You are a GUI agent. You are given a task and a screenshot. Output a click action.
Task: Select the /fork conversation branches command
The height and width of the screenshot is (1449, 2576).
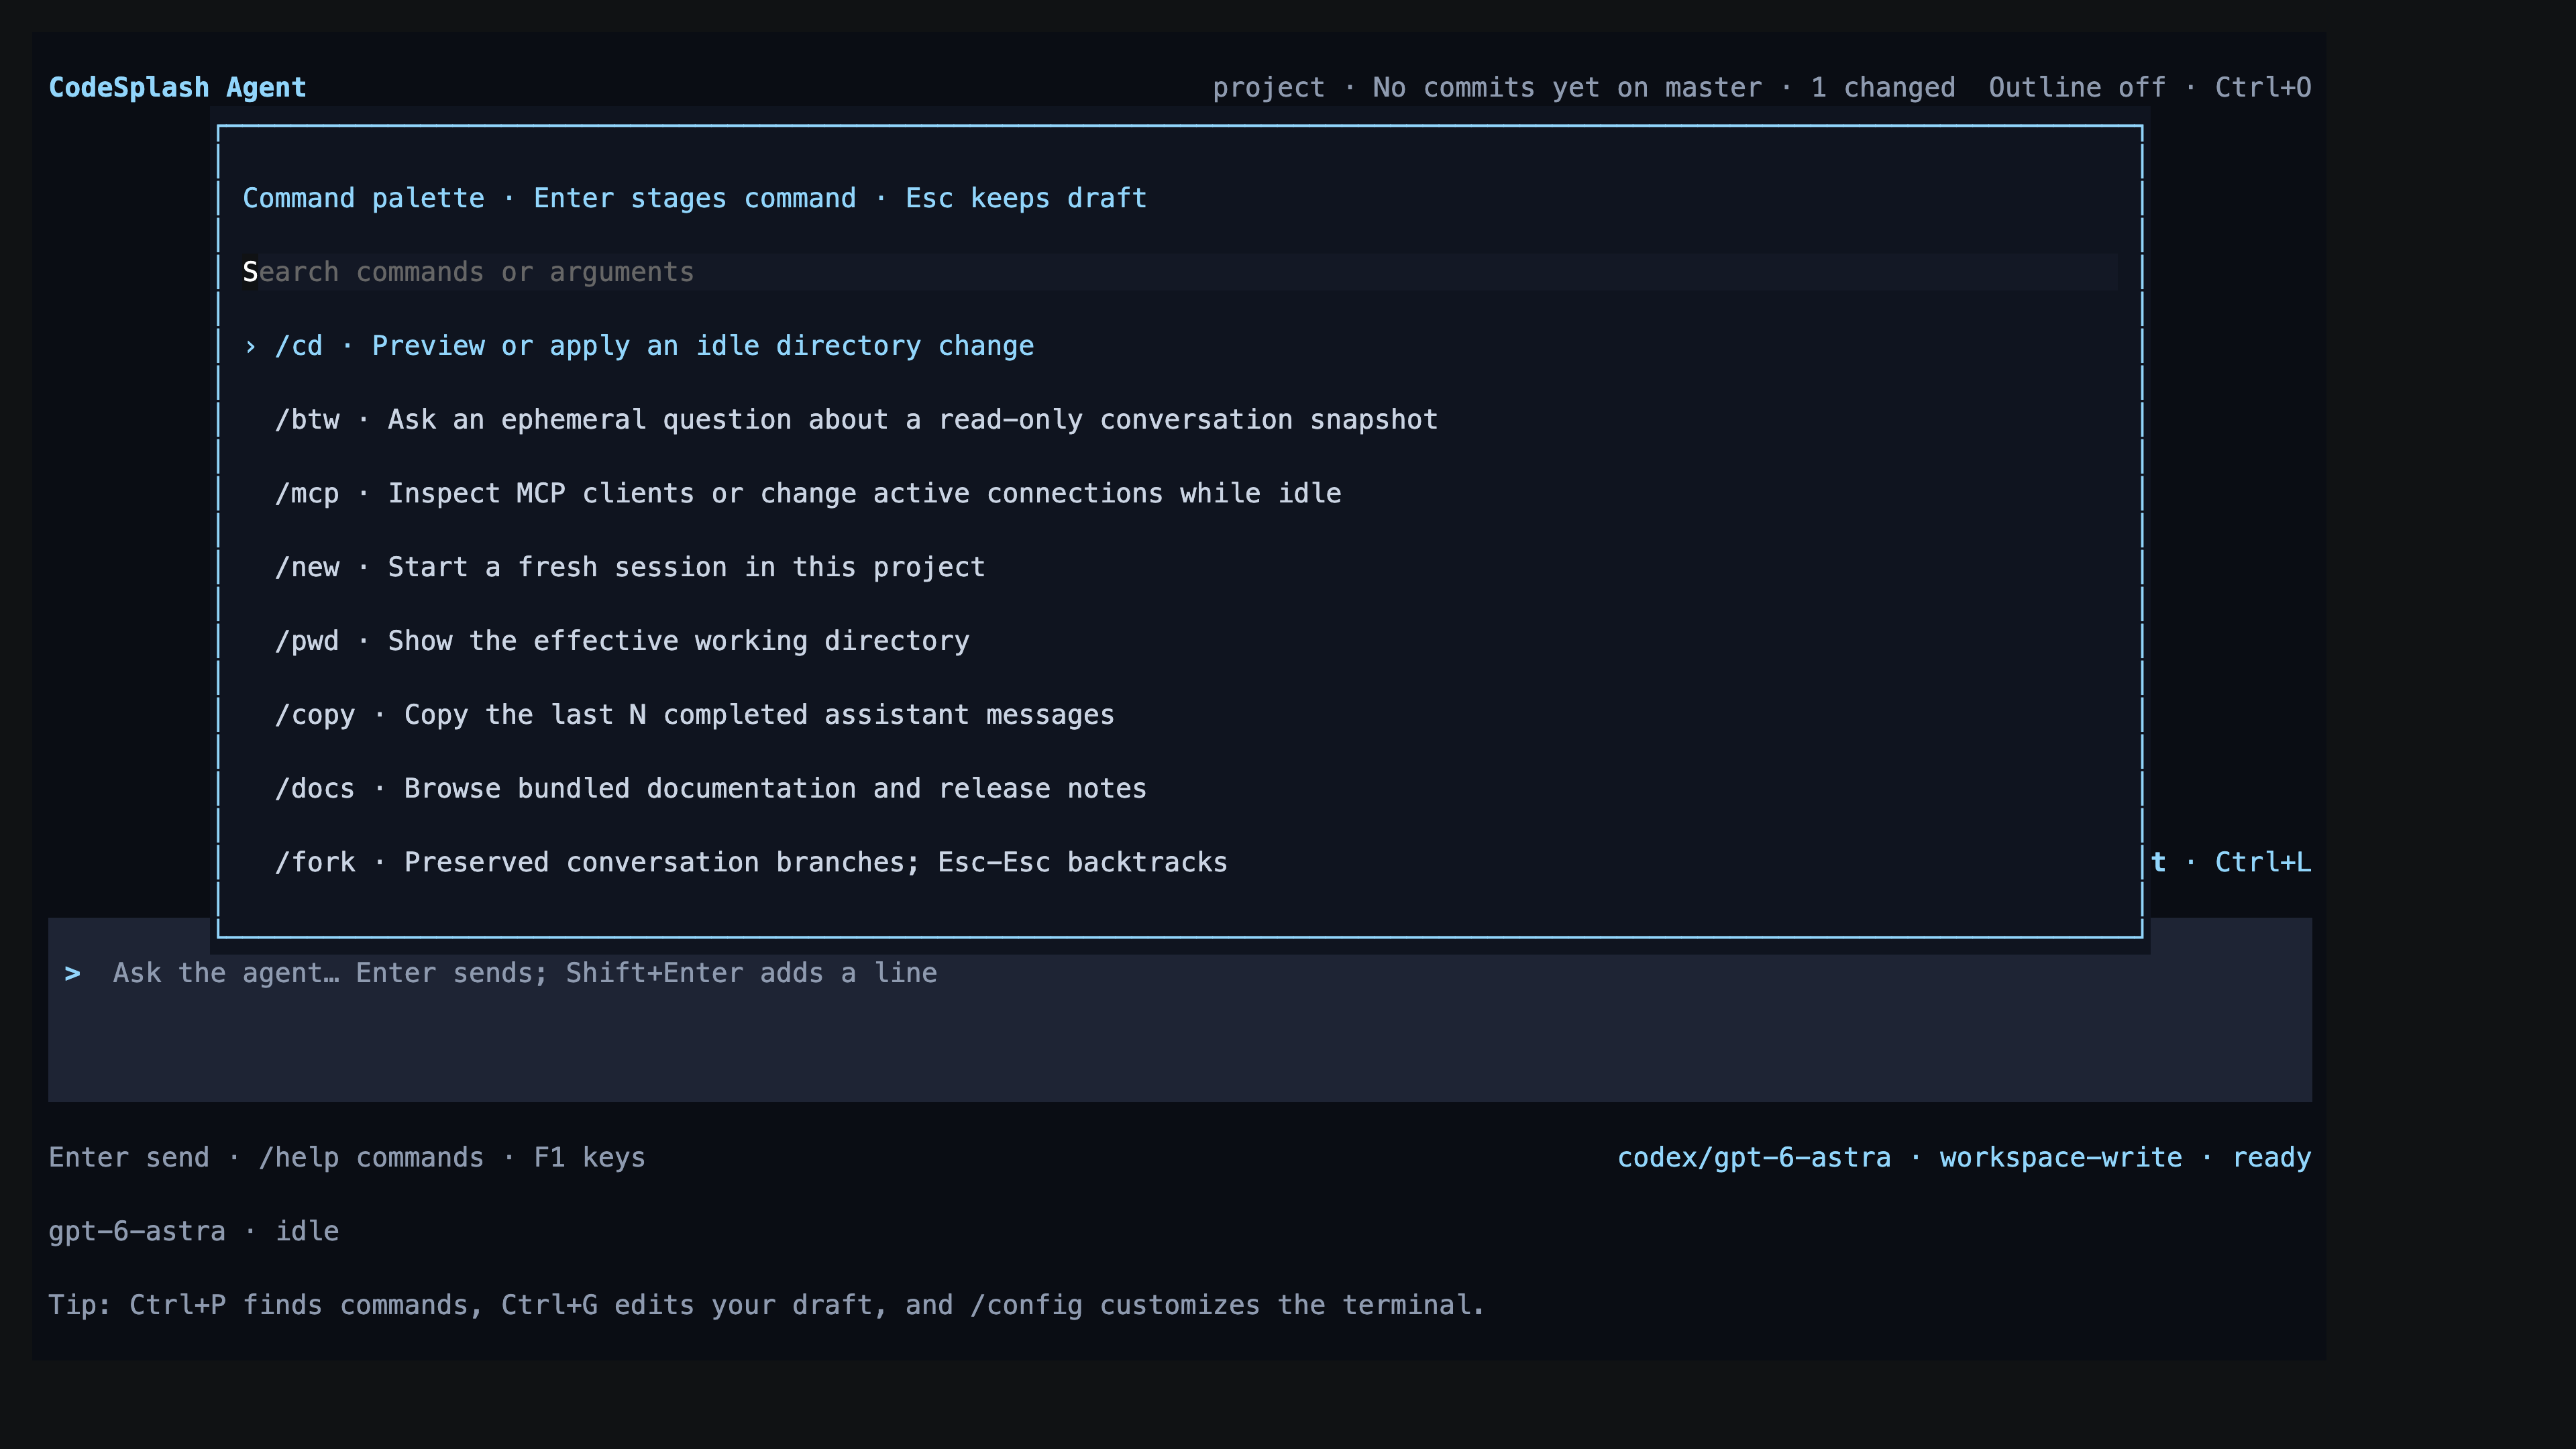[1179, 863]
